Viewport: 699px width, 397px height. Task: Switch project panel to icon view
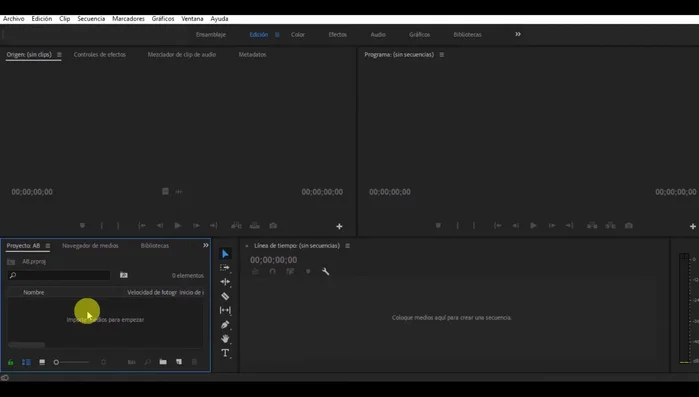[42, 362]
